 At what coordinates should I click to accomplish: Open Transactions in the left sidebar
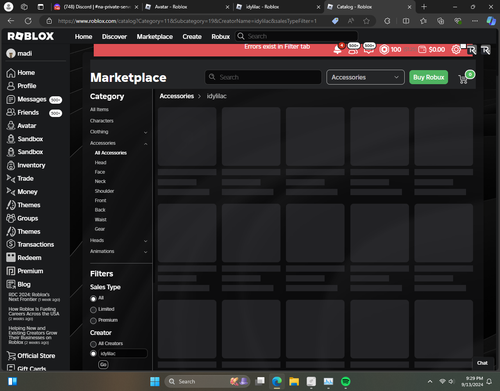[30, 244]
